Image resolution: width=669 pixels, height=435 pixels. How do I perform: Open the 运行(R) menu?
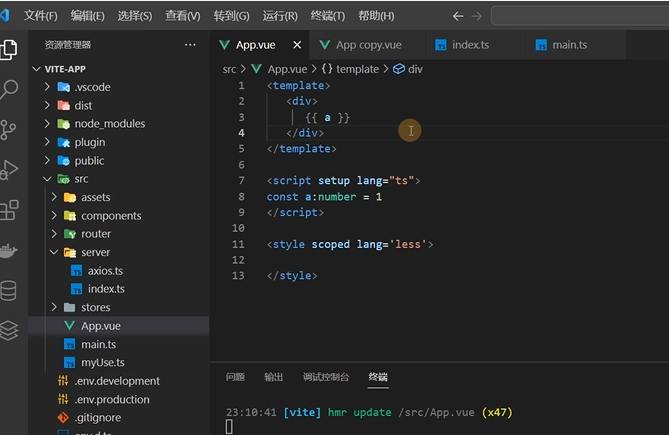click(x=280, y=16)
